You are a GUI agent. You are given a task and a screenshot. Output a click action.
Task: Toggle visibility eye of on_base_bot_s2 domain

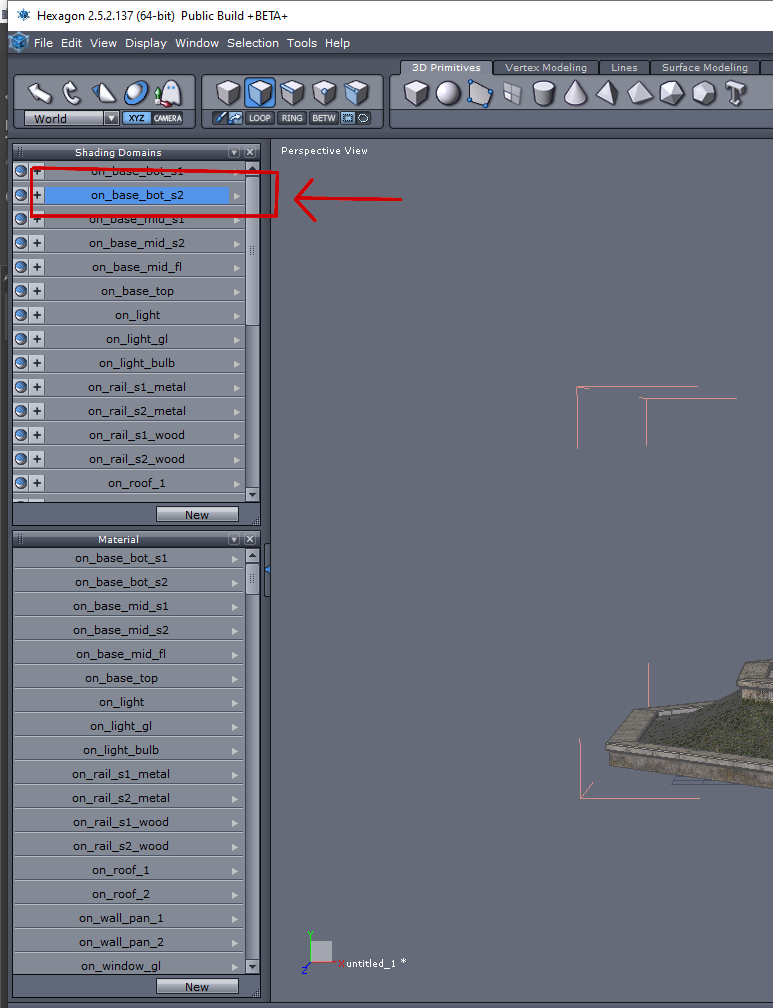pyautogui.click(x=21, y=195)
